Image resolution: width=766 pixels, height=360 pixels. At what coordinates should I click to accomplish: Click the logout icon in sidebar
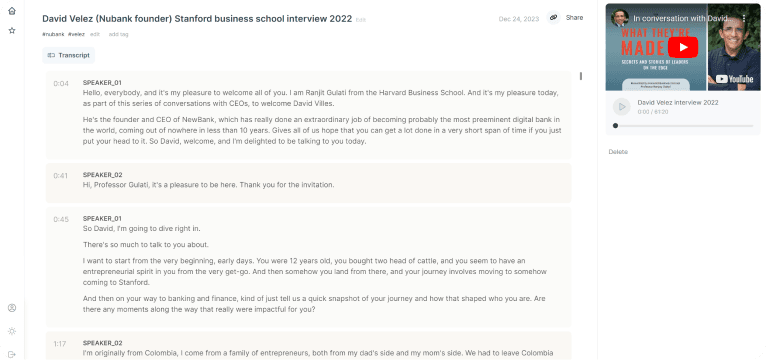click(12, 354)
